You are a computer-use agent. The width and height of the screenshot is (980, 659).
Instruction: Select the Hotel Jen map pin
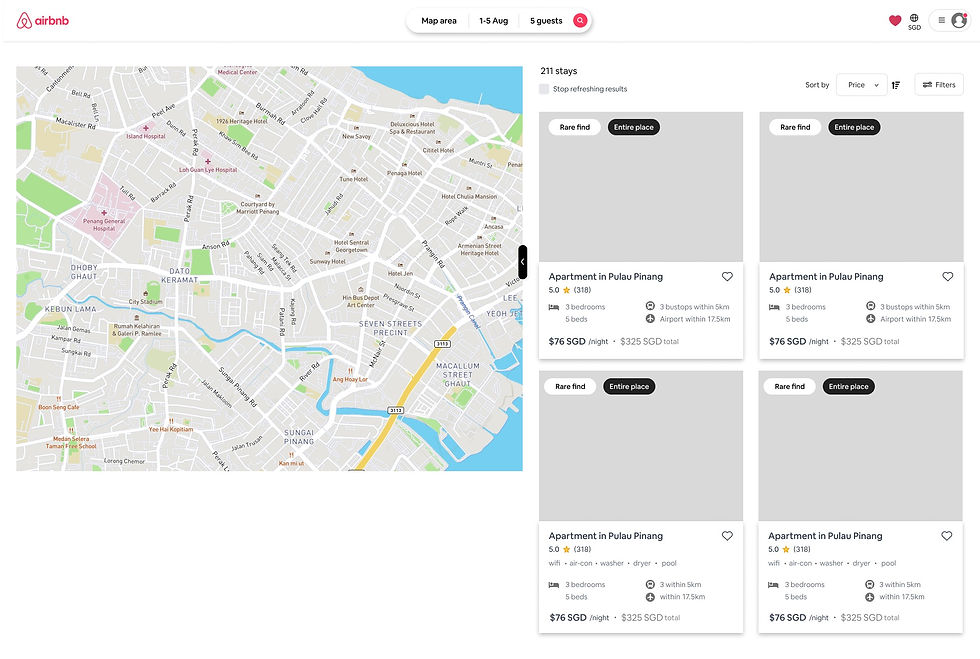click(x=400, y=265)
